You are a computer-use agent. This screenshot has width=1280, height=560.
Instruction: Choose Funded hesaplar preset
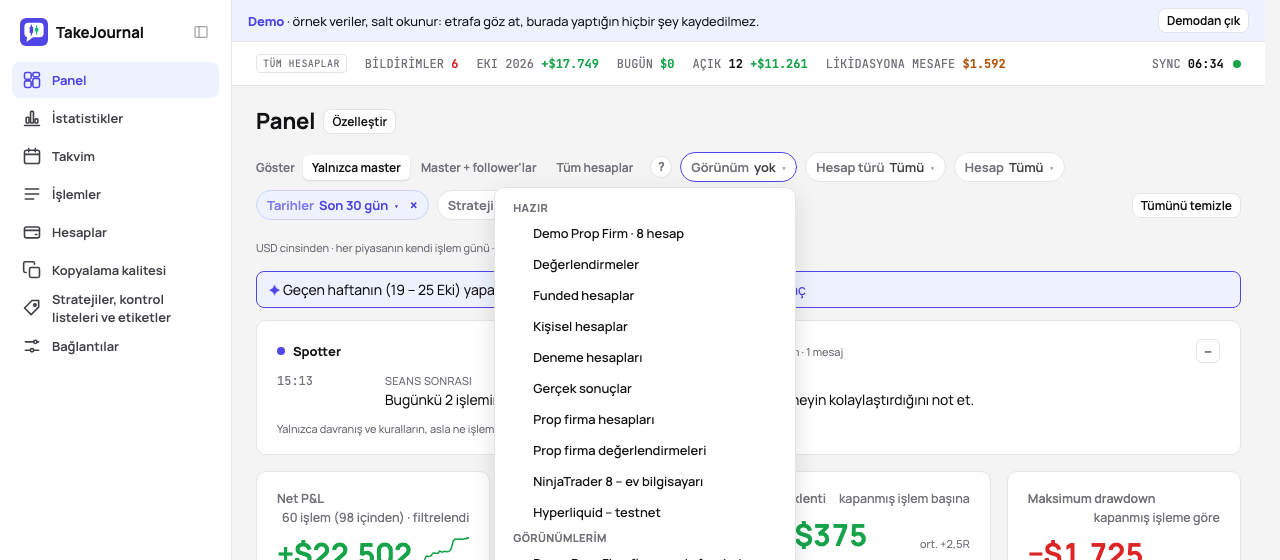point(645,295)
